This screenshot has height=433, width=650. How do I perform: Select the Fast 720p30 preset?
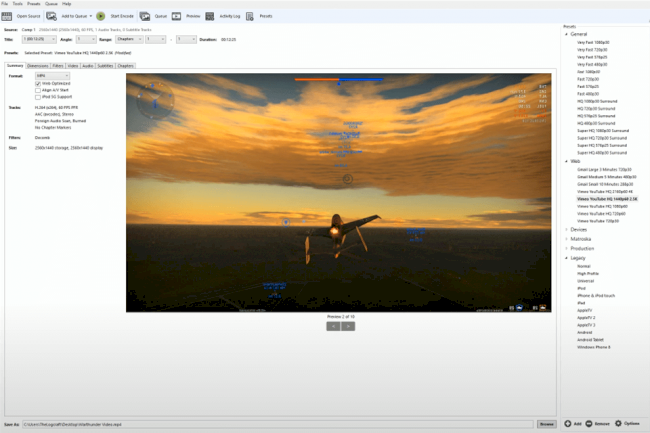tap(588, 79)
